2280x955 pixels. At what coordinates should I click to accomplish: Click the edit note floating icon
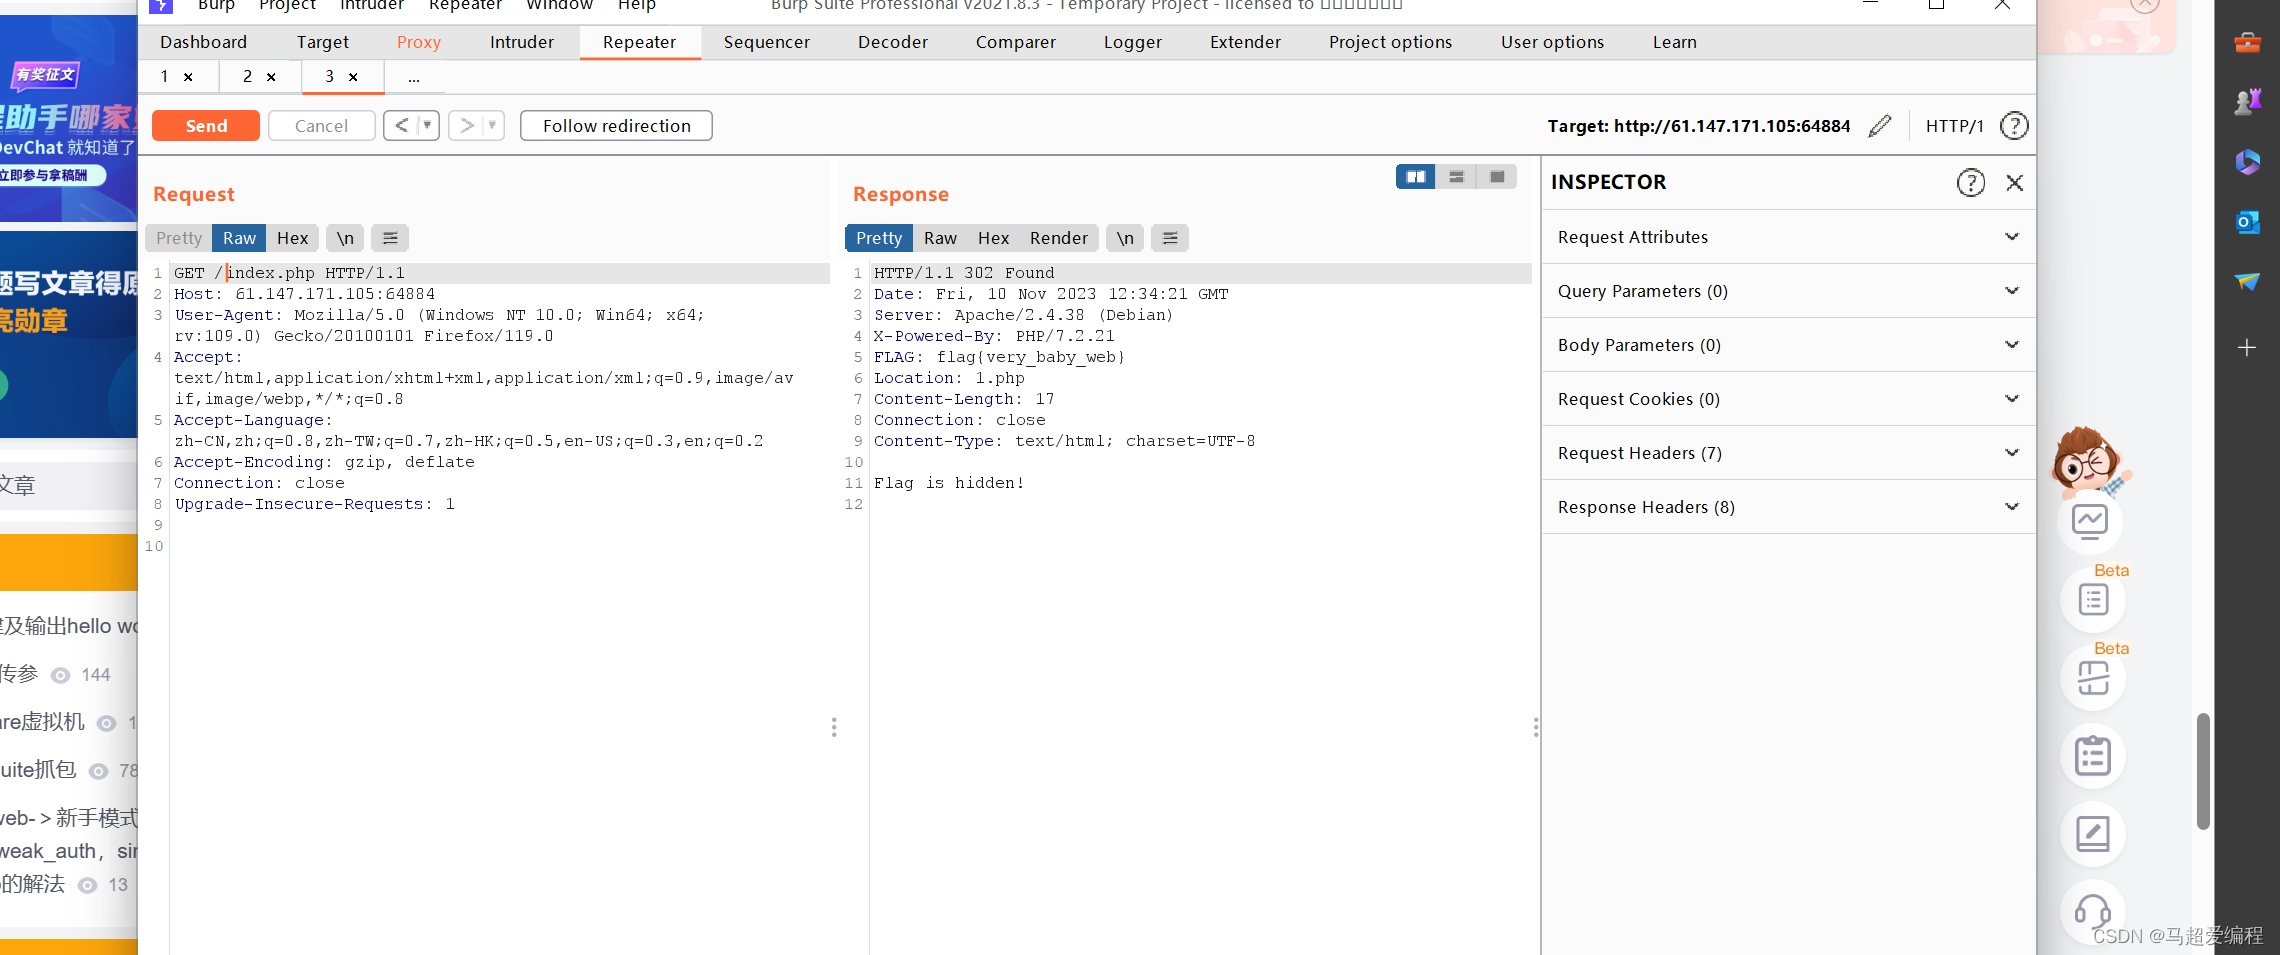click(2092, 833)
